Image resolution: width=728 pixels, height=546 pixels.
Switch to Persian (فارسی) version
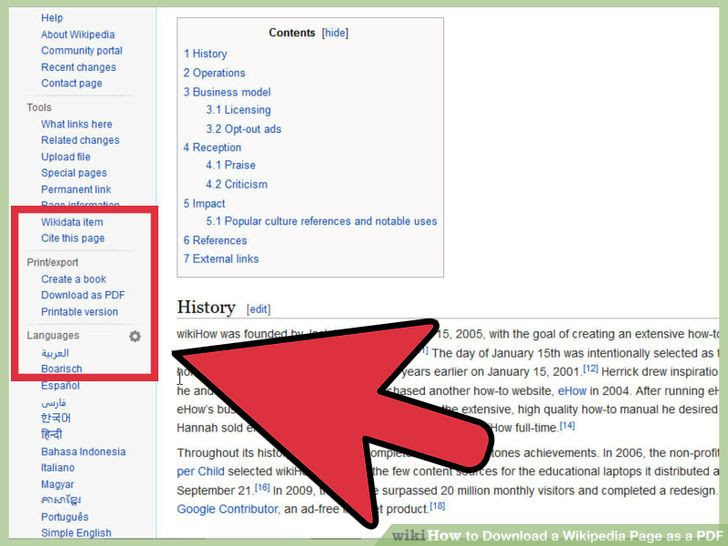(53, 403)
